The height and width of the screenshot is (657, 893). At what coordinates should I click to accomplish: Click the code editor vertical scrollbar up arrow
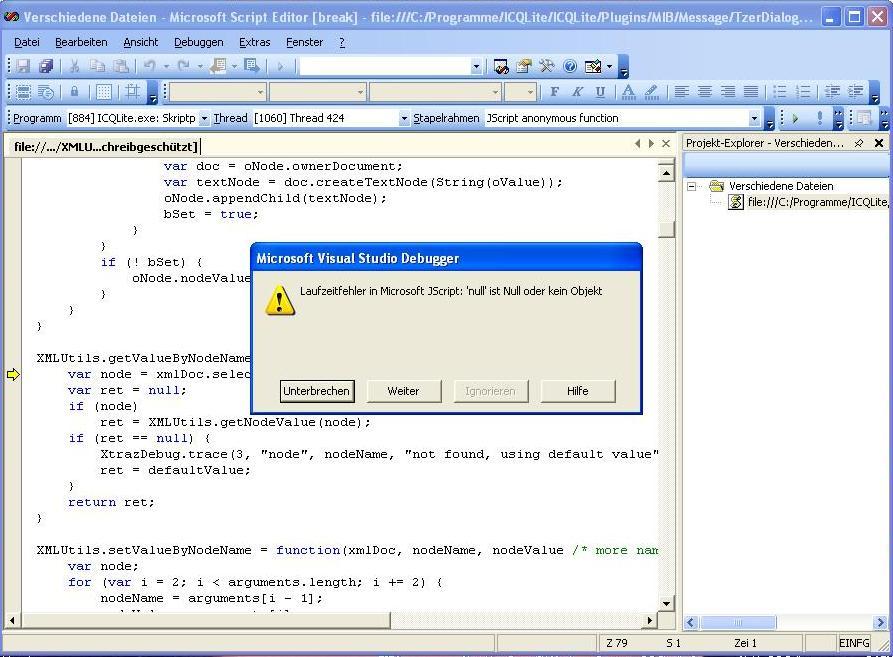click(x=666, y=172)
